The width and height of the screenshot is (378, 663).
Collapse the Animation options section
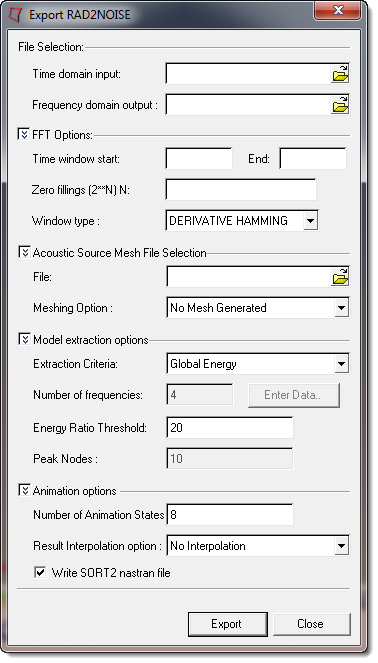click(x=24, y=490)
